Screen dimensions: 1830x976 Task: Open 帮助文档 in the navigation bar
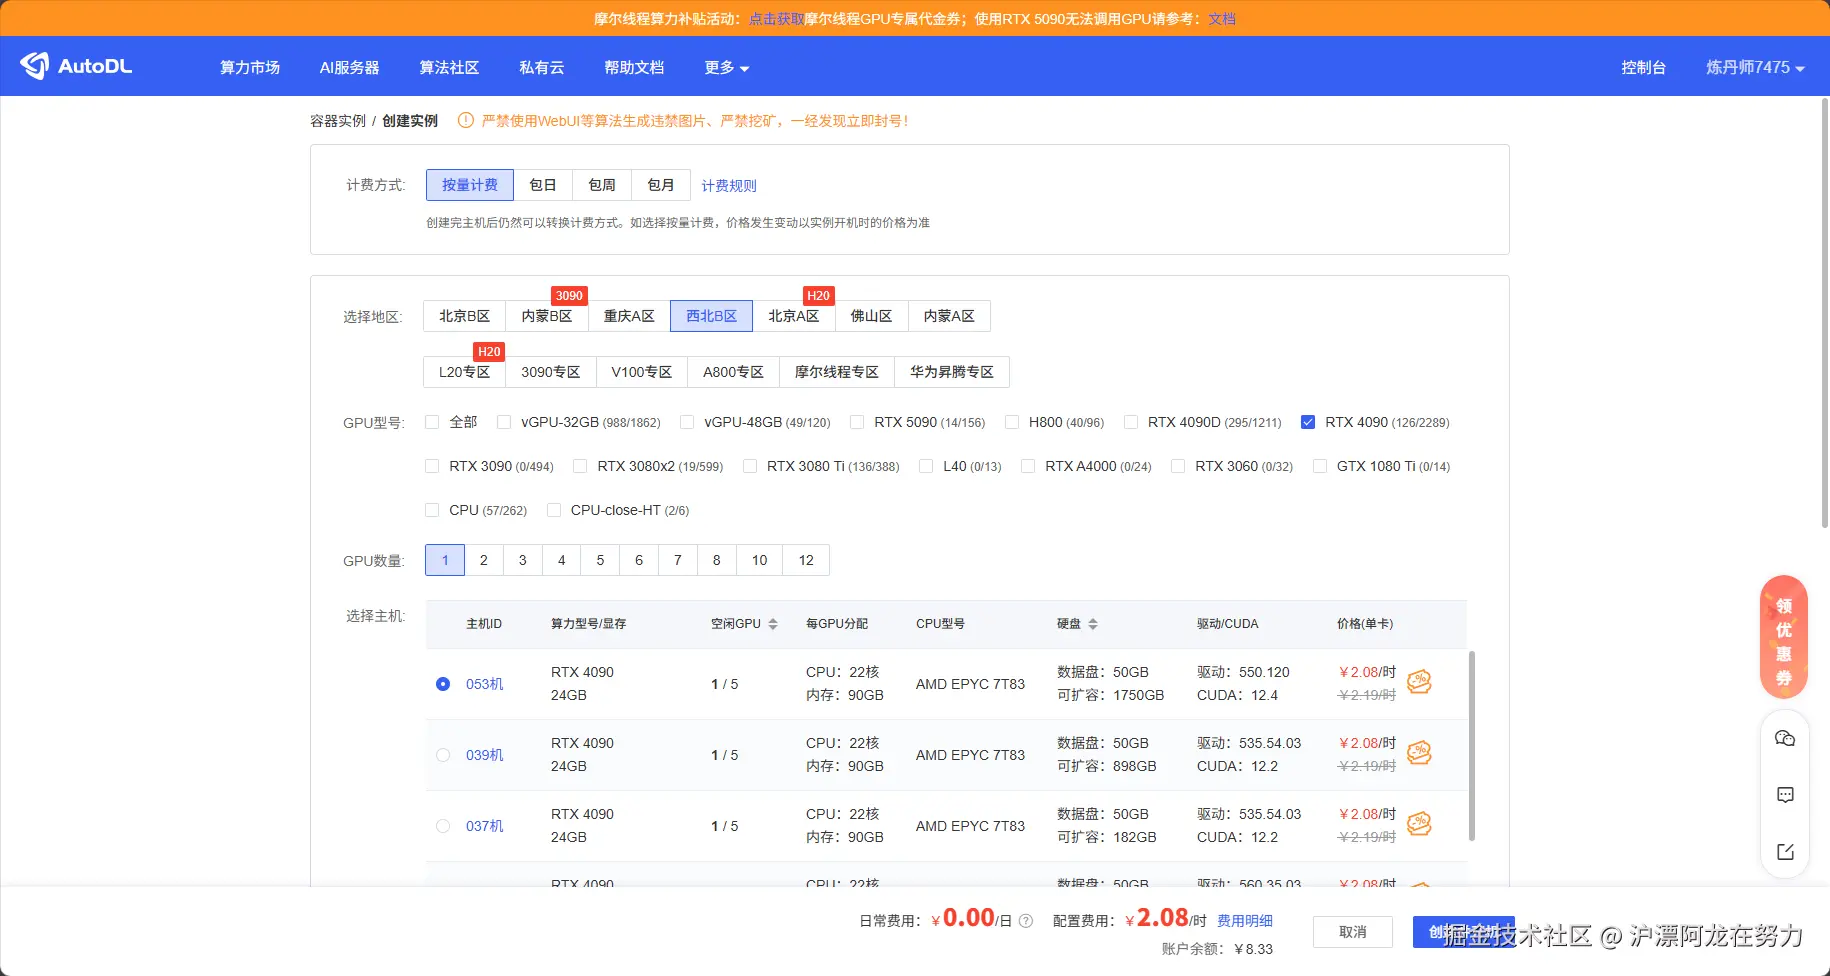pyautogui.click(x=634, y=67)
